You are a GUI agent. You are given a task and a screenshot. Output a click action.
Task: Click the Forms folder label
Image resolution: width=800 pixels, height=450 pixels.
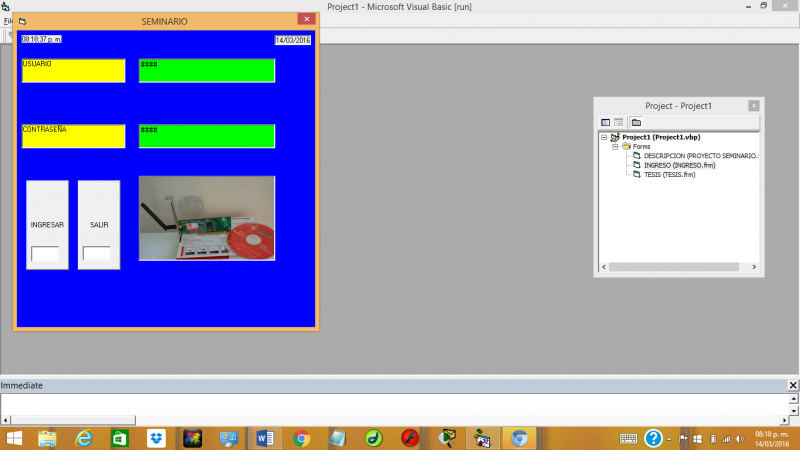(642, 146)
